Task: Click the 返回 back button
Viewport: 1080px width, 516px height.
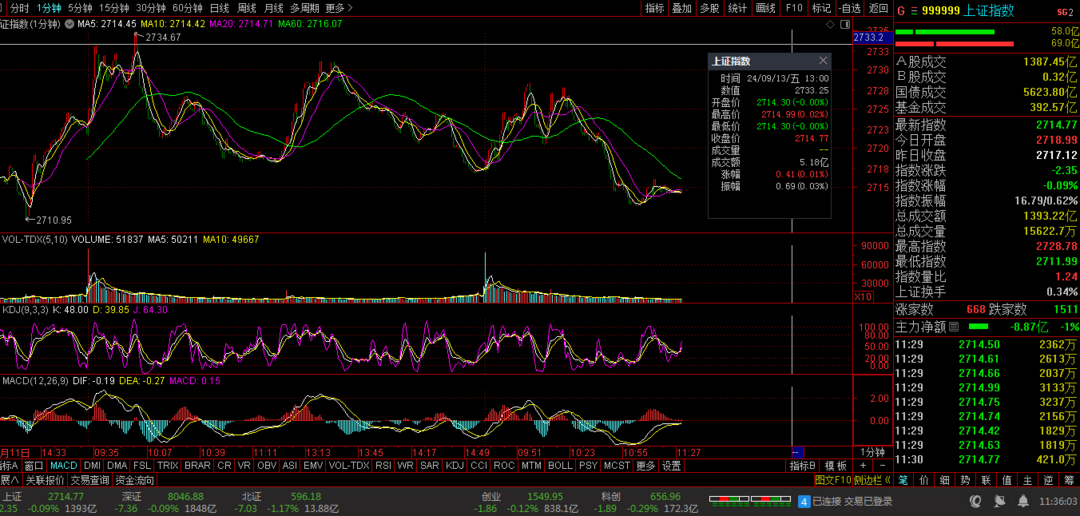Action: (x=878, y=8)
